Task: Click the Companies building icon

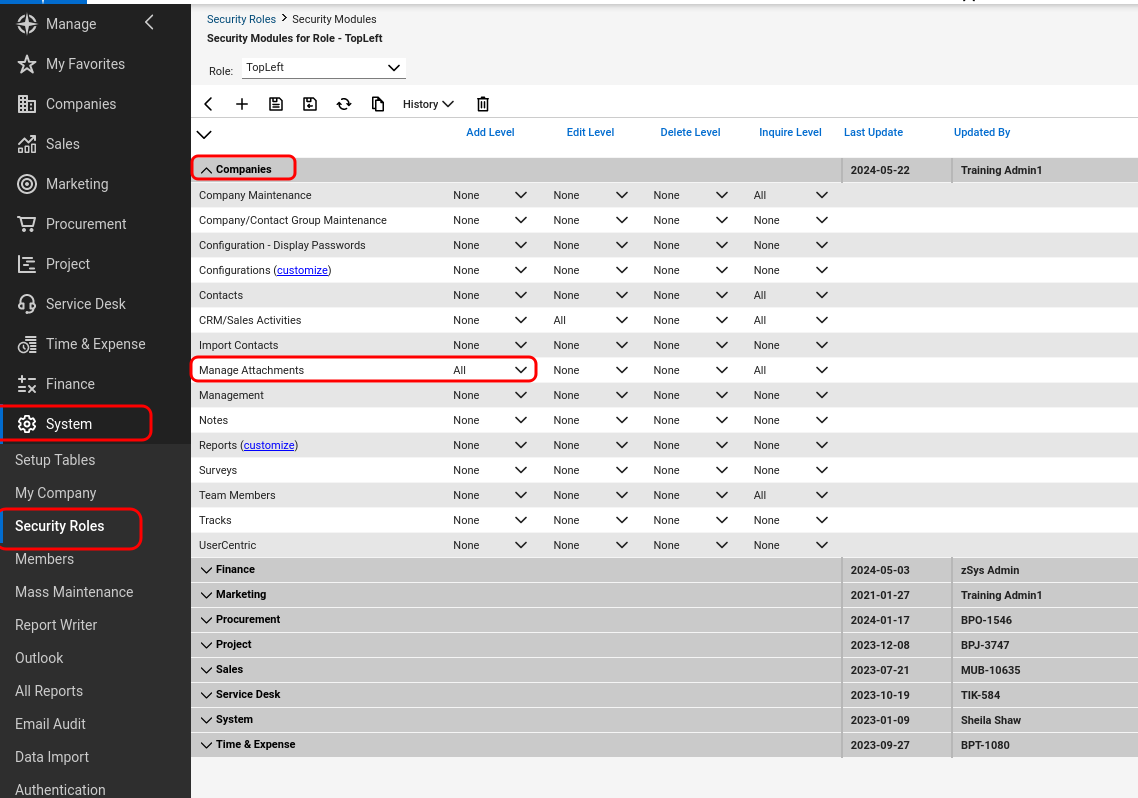Action: (x=27, y=104)
